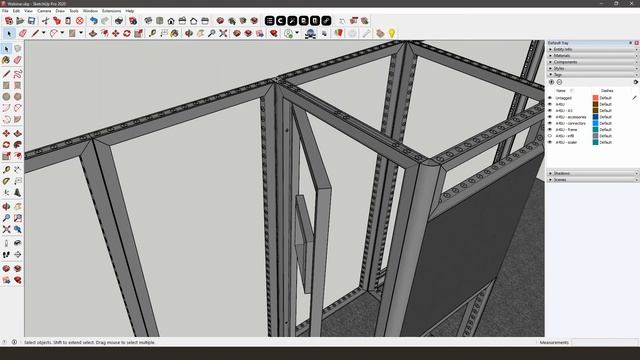Select the Eraser tool in the second toolbar row

coord(22,33)
